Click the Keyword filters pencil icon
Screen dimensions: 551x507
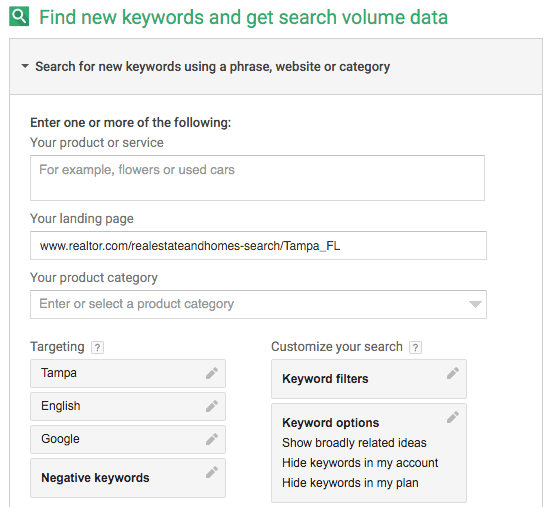click(453, 373)
